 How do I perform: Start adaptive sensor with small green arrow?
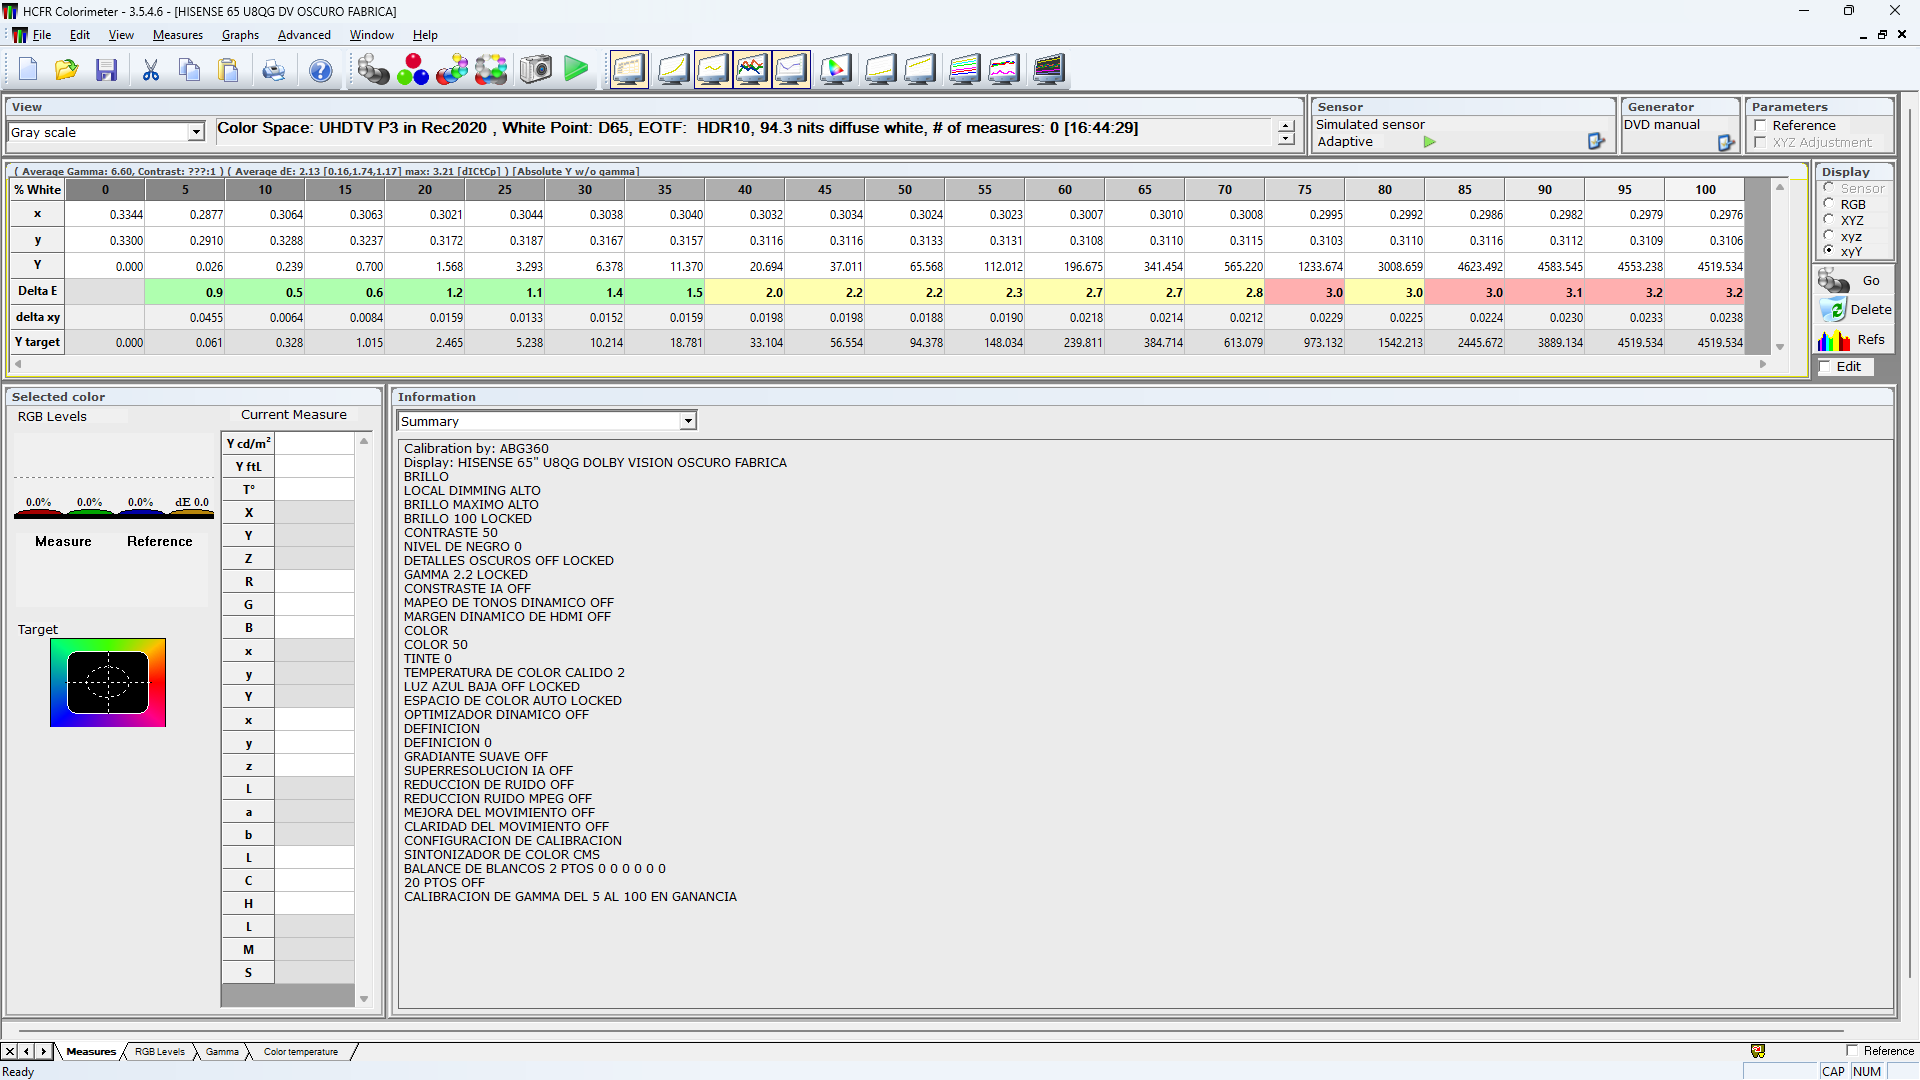coord(1430,142)
